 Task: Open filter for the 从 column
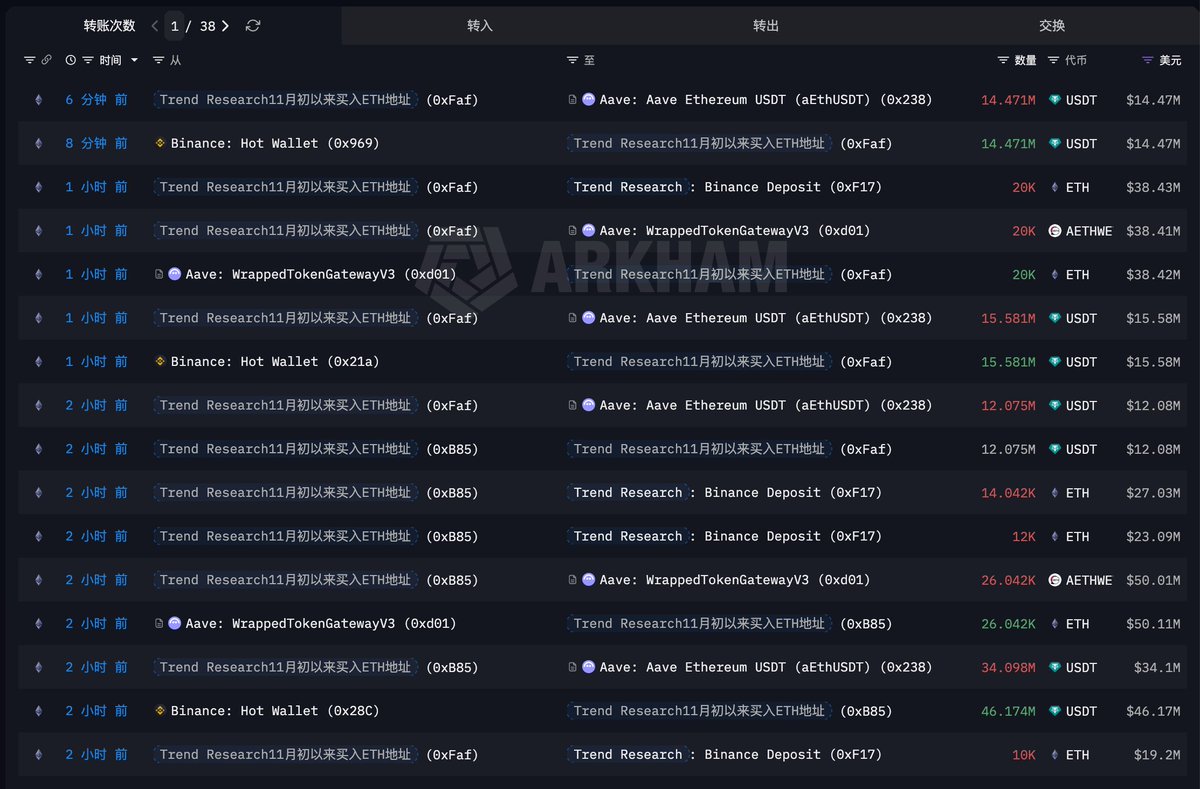pyautogui.click(x=158, y=61)
